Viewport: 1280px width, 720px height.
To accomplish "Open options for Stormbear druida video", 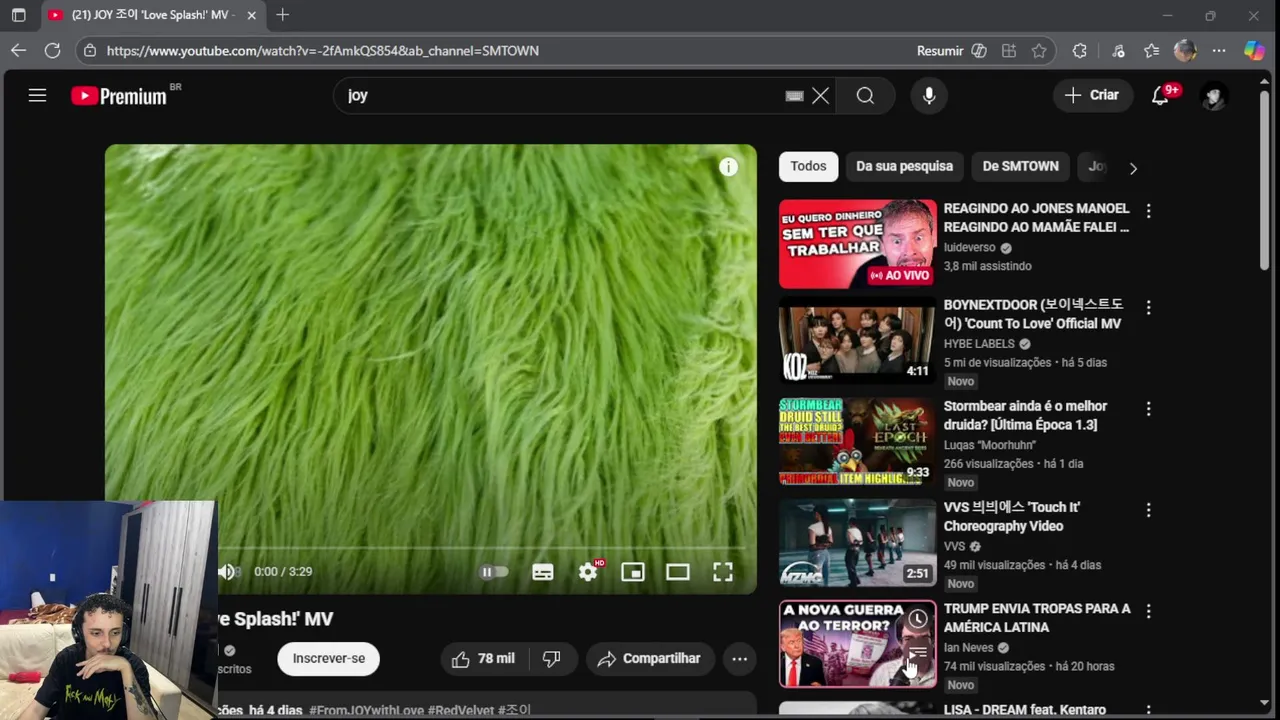I will pos(1148,409).
